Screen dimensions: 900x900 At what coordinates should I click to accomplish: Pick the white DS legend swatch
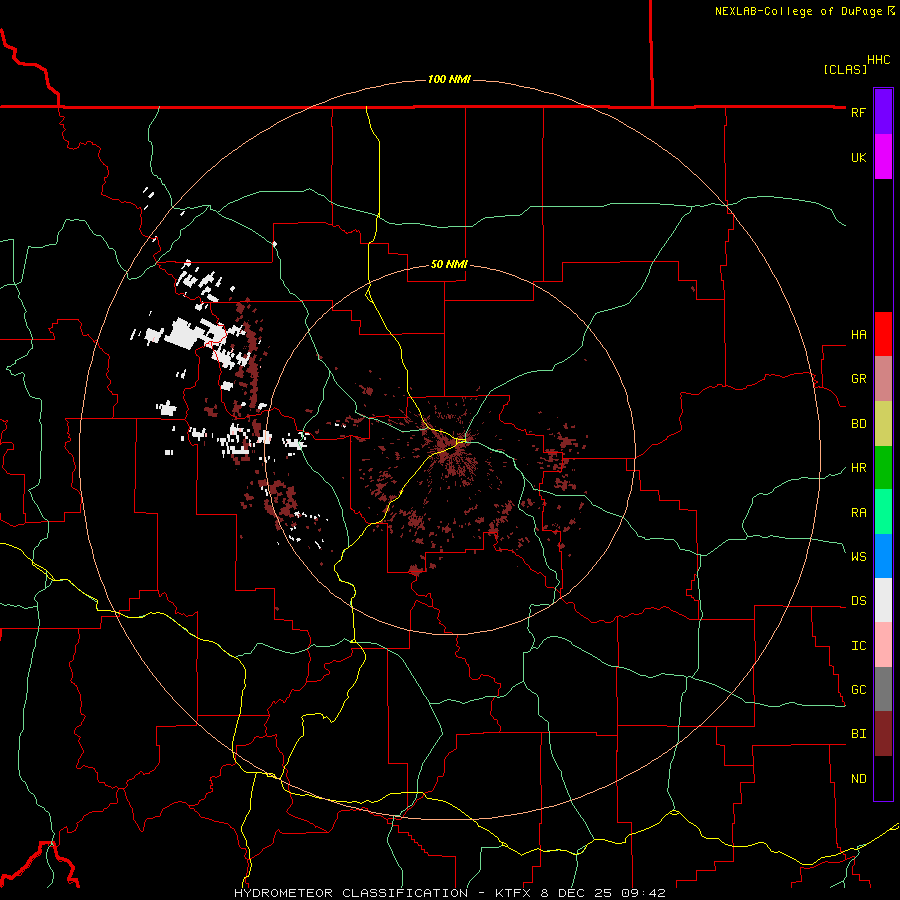(x=883, y=600)
